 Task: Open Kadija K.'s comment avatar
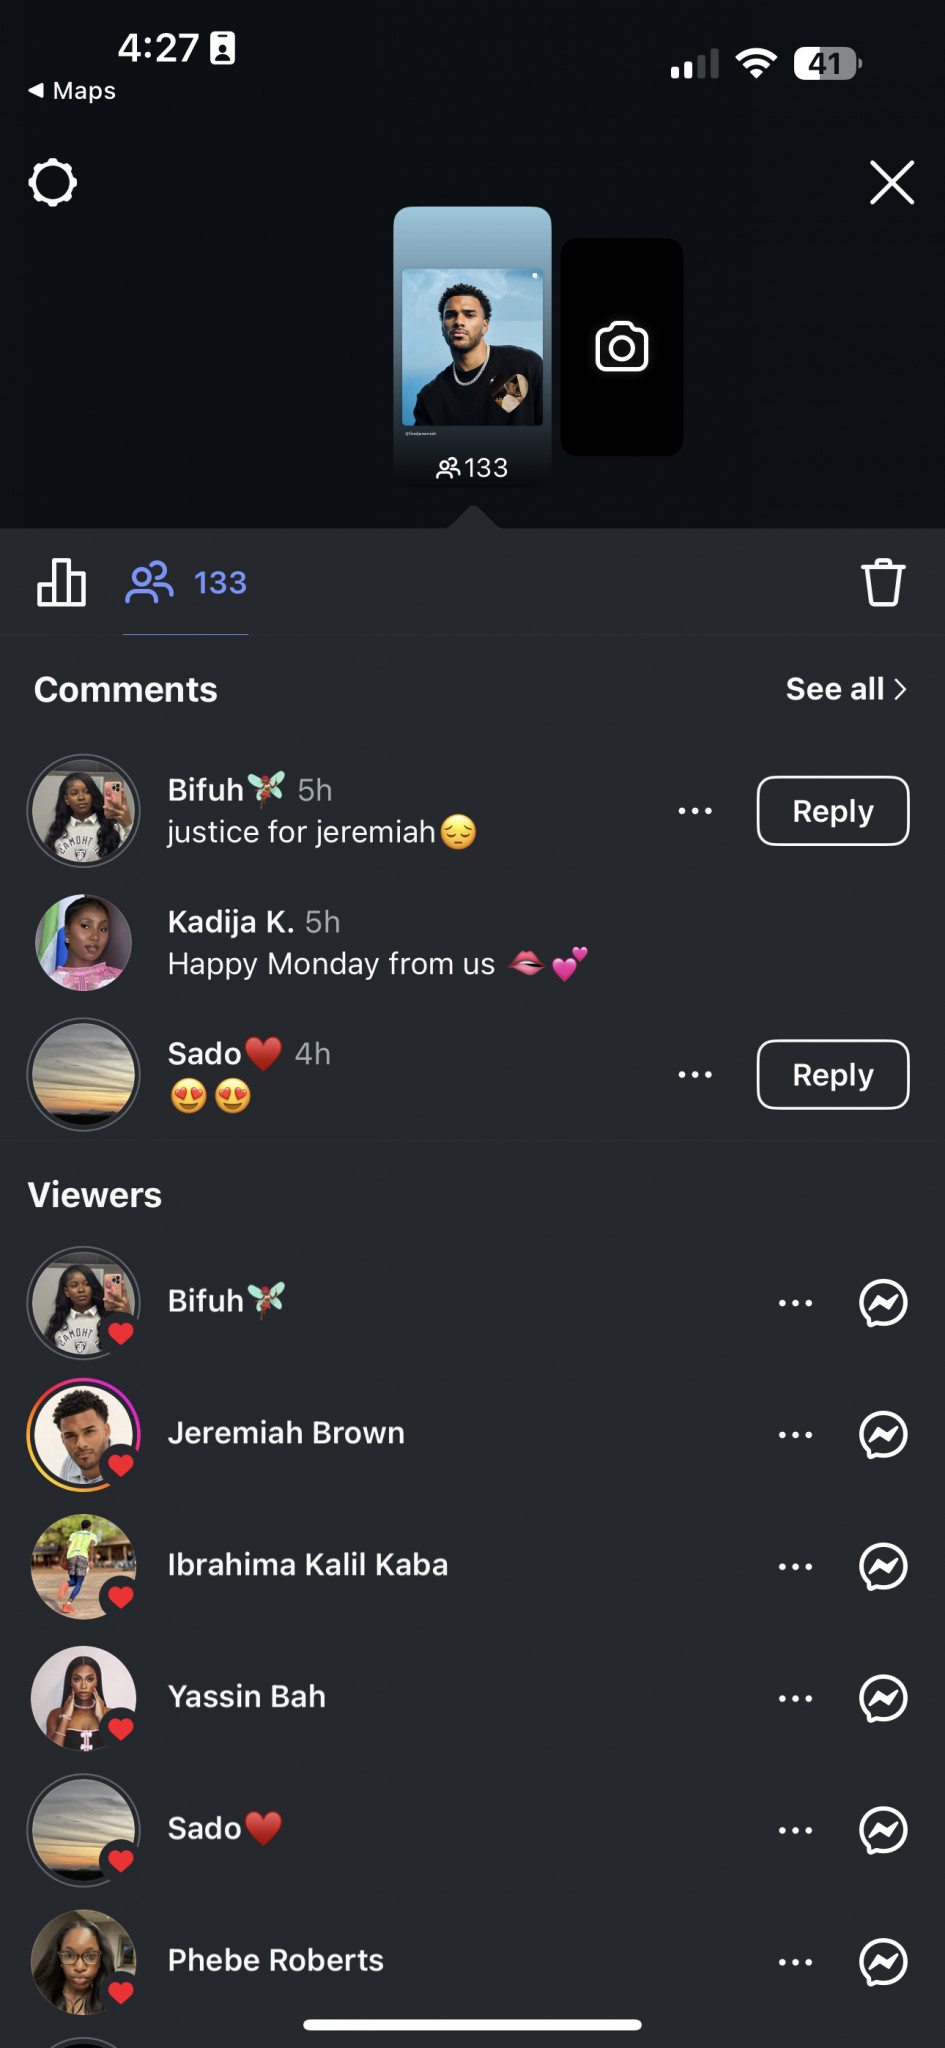tap(84, 943)
